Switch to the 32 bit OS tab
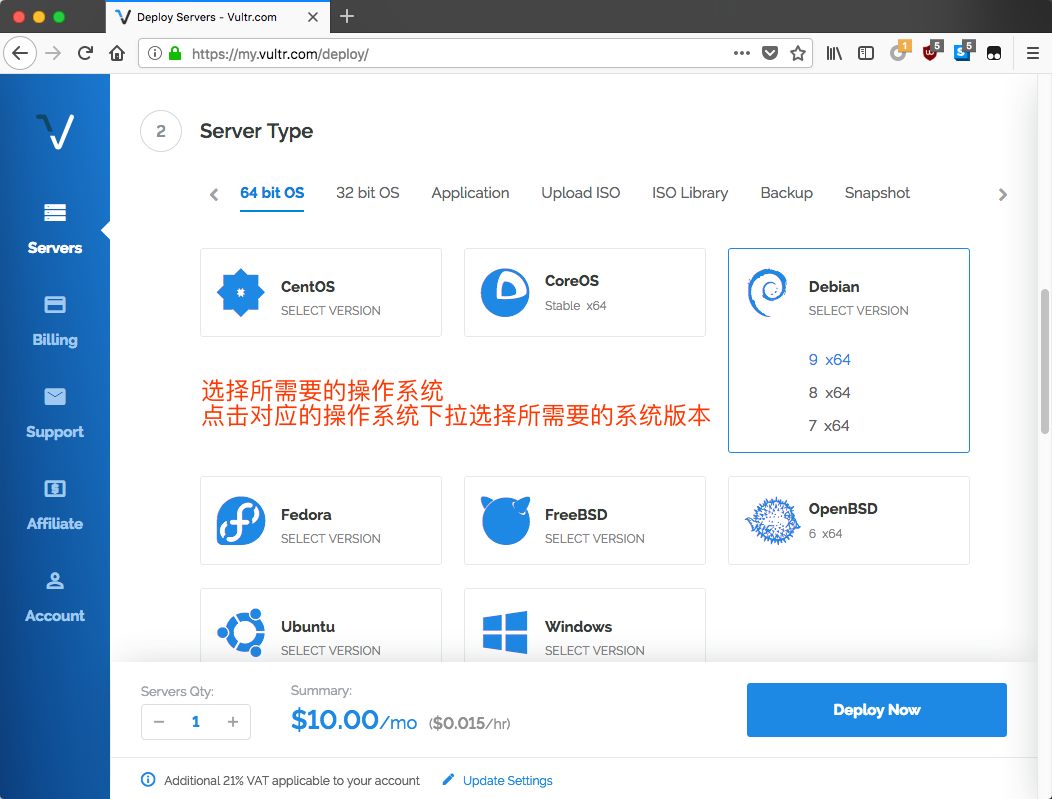The image size is (1052, 799). 368,193
